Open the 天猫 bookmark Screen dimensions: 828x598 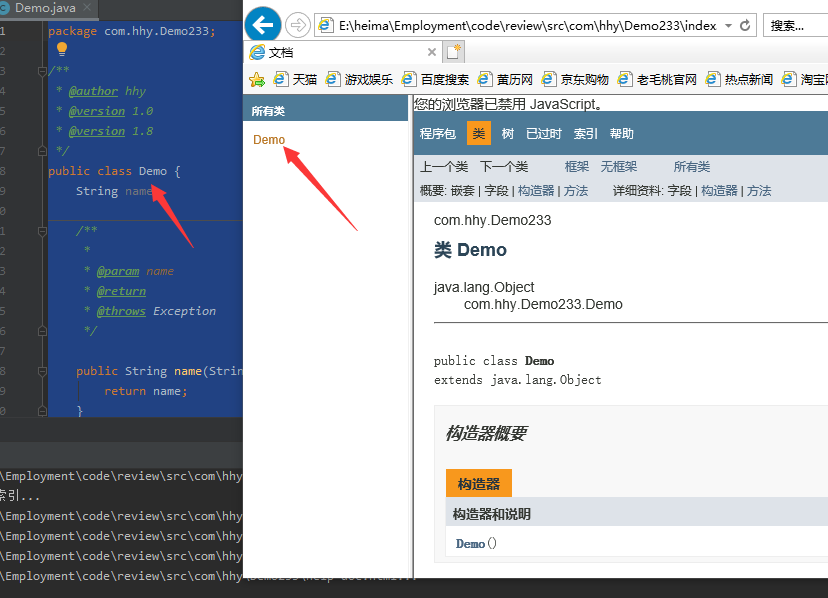click(x=295, y=80)
